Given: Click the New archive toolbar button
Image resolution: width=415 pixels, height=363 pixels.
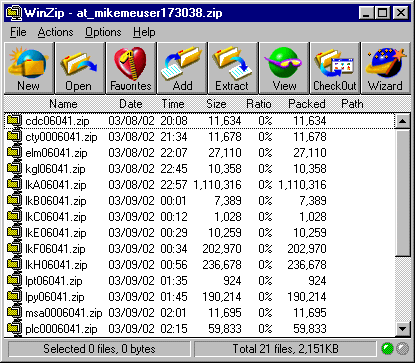Looking at the screenshot, I should [29, 68].
